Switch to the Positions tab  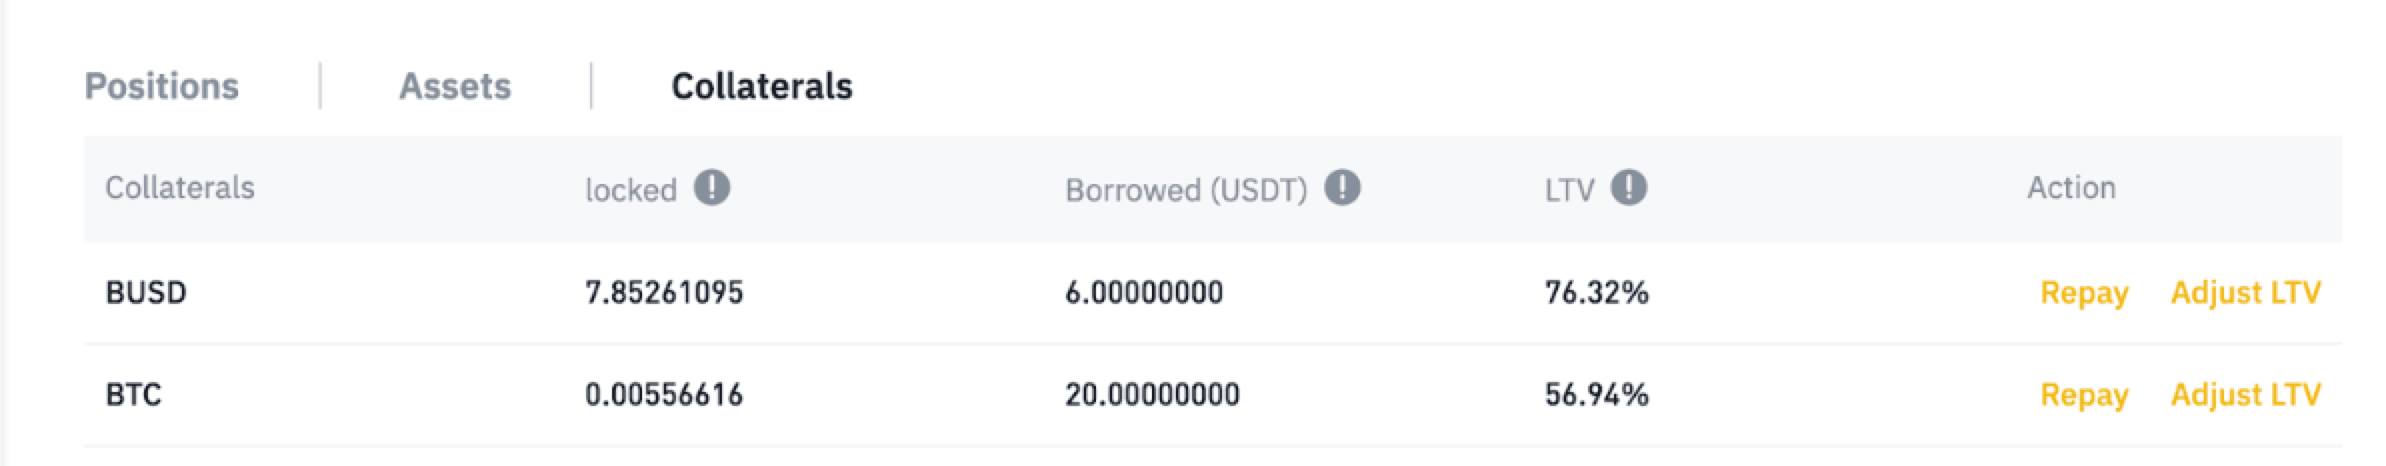[x=162, y=86]
